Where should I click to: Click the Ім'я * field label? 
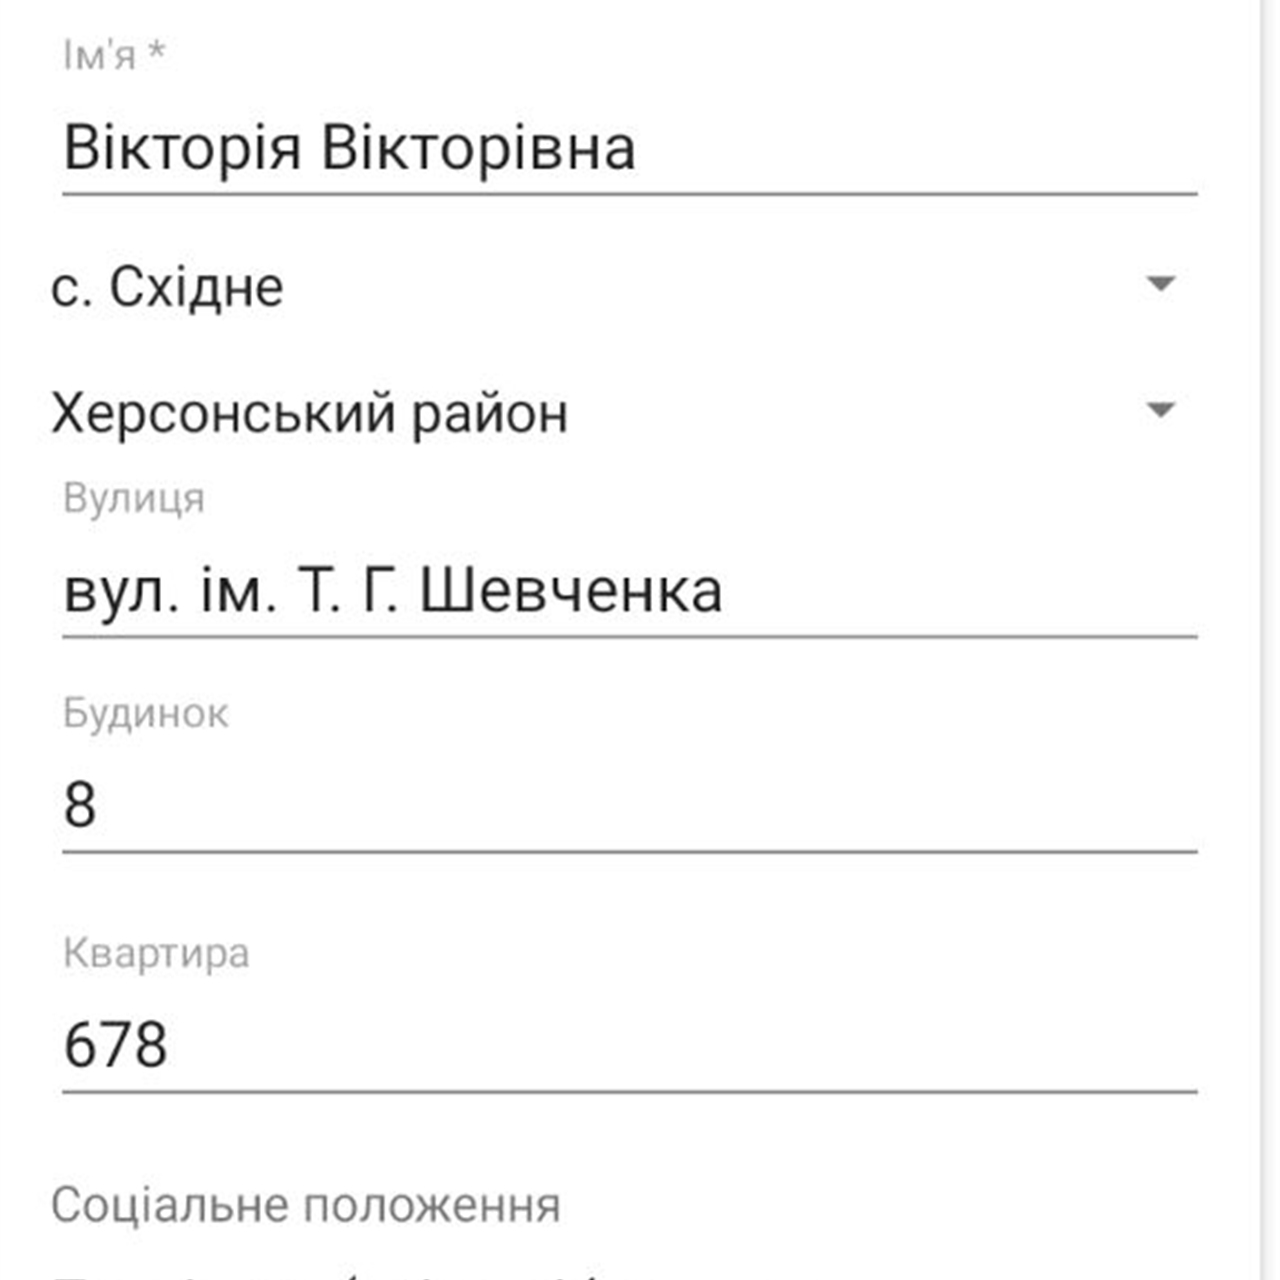(100, 55)
